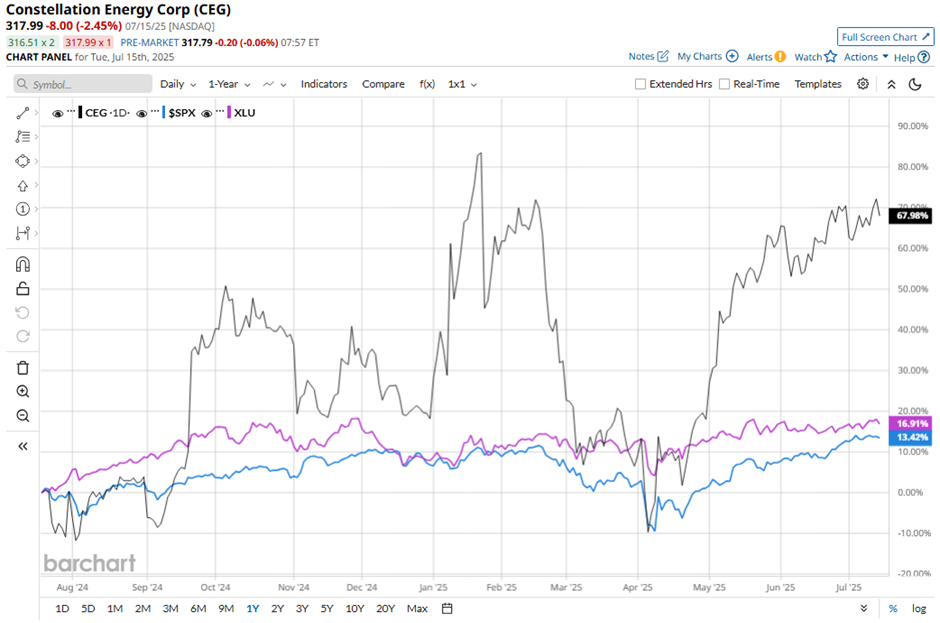Viewport: 940px width, 623px height.
Task: Open XLU series options menu
Action: (x=220, y=111)
